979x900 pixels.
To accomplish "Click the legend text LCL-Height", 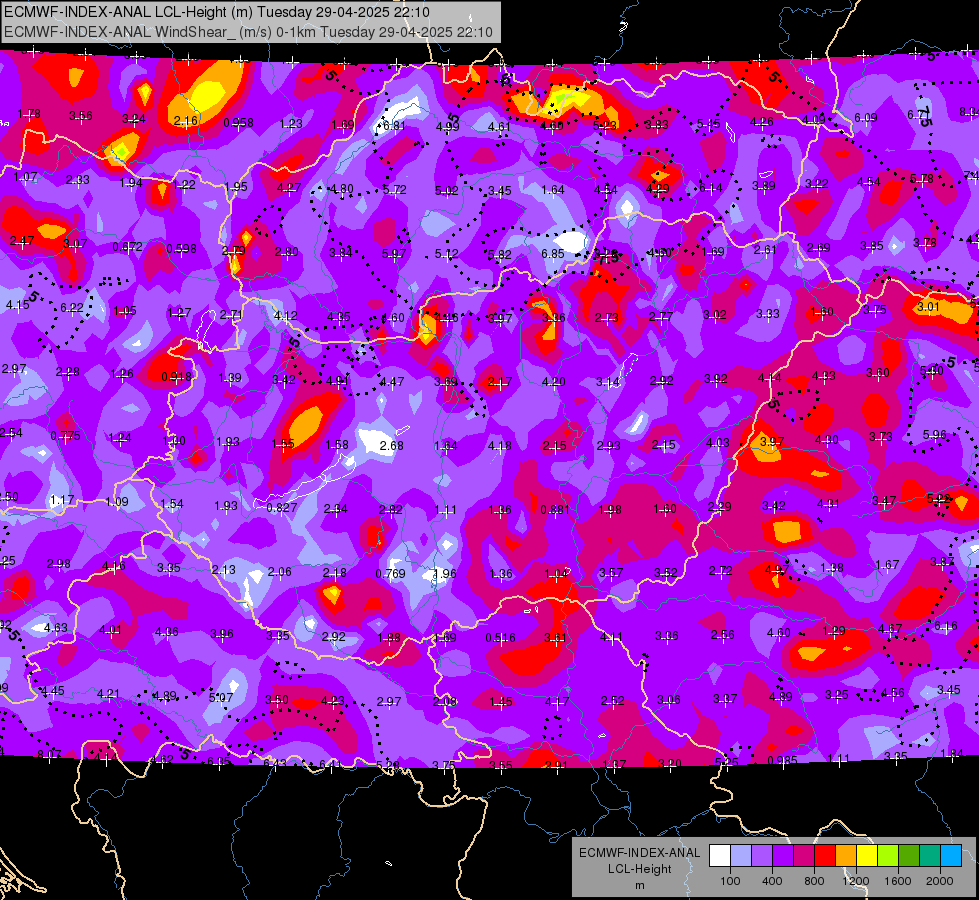I will pos(639,869).
